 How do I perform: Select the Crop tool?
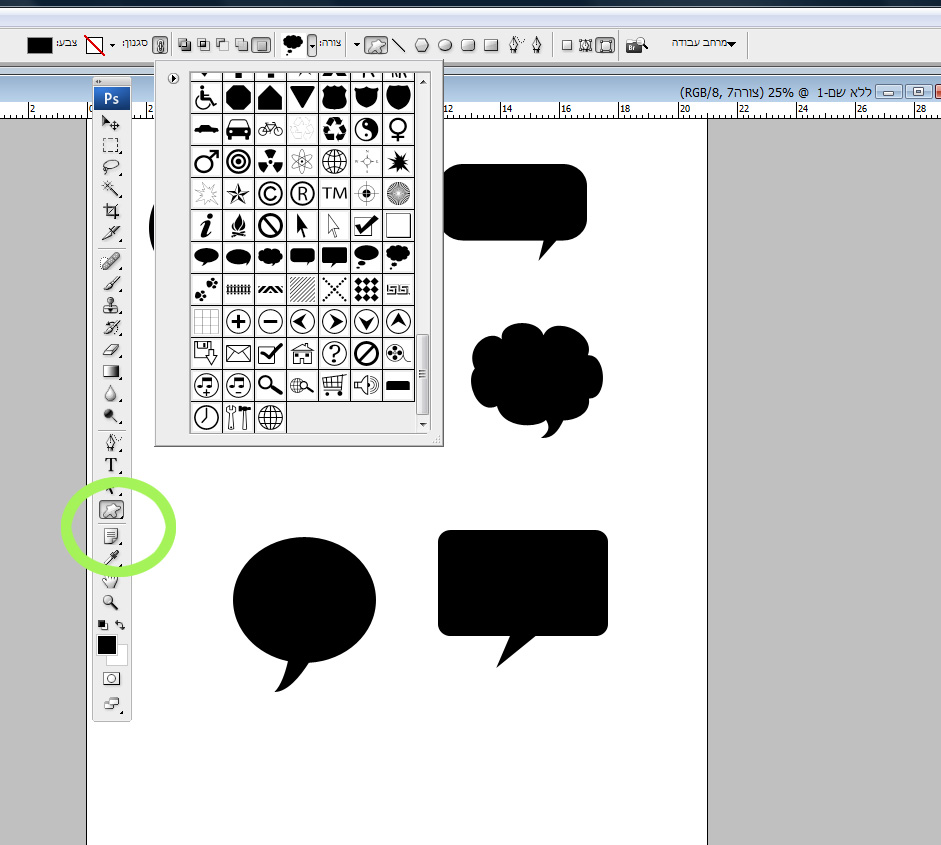pyautogui.click(x=111, y=211)
